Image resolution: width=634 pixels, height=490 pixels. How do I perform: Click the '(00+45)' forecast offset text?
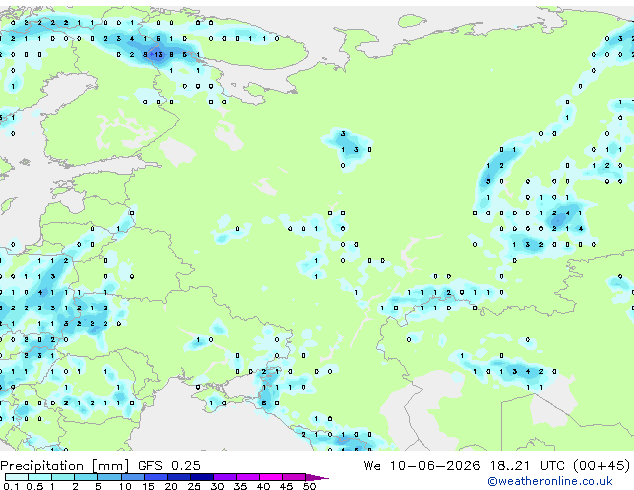602,465
